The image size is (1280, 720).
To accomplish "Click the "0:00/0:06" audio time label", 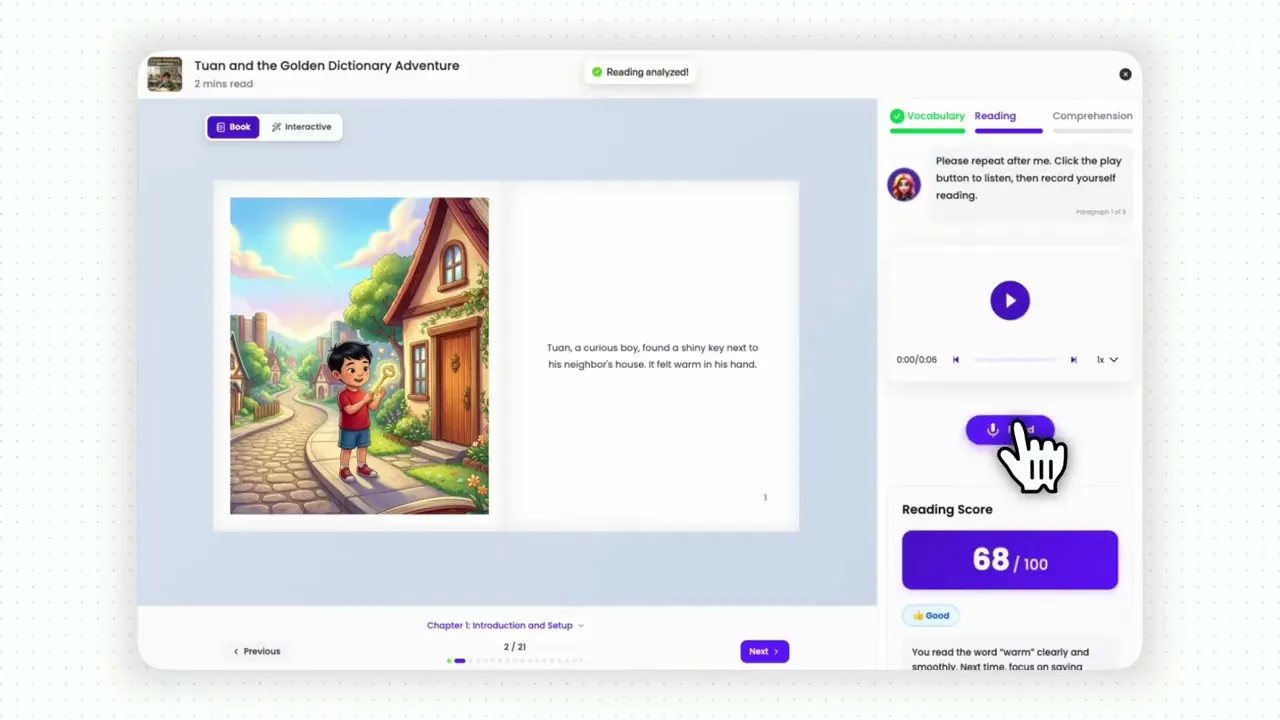I will [917, 360].
